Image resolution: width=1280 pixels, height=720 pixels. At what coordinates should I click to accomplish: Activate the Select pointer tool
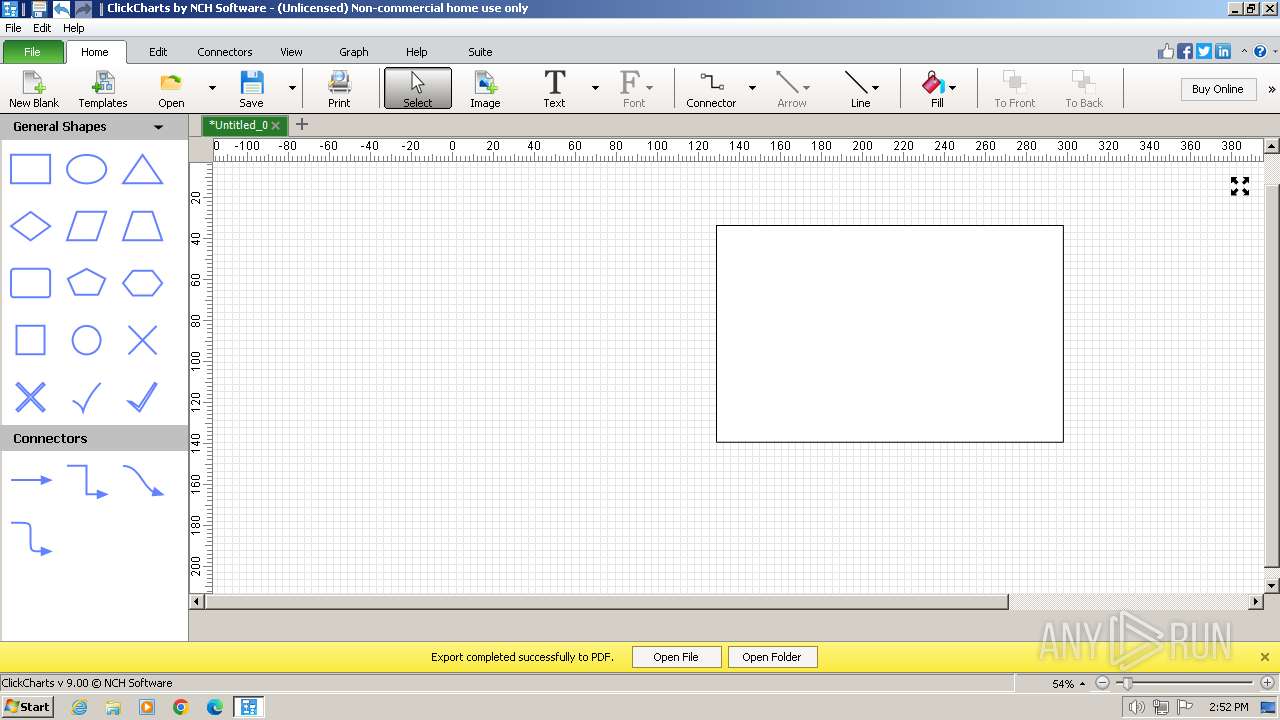[x=418, y=89]
